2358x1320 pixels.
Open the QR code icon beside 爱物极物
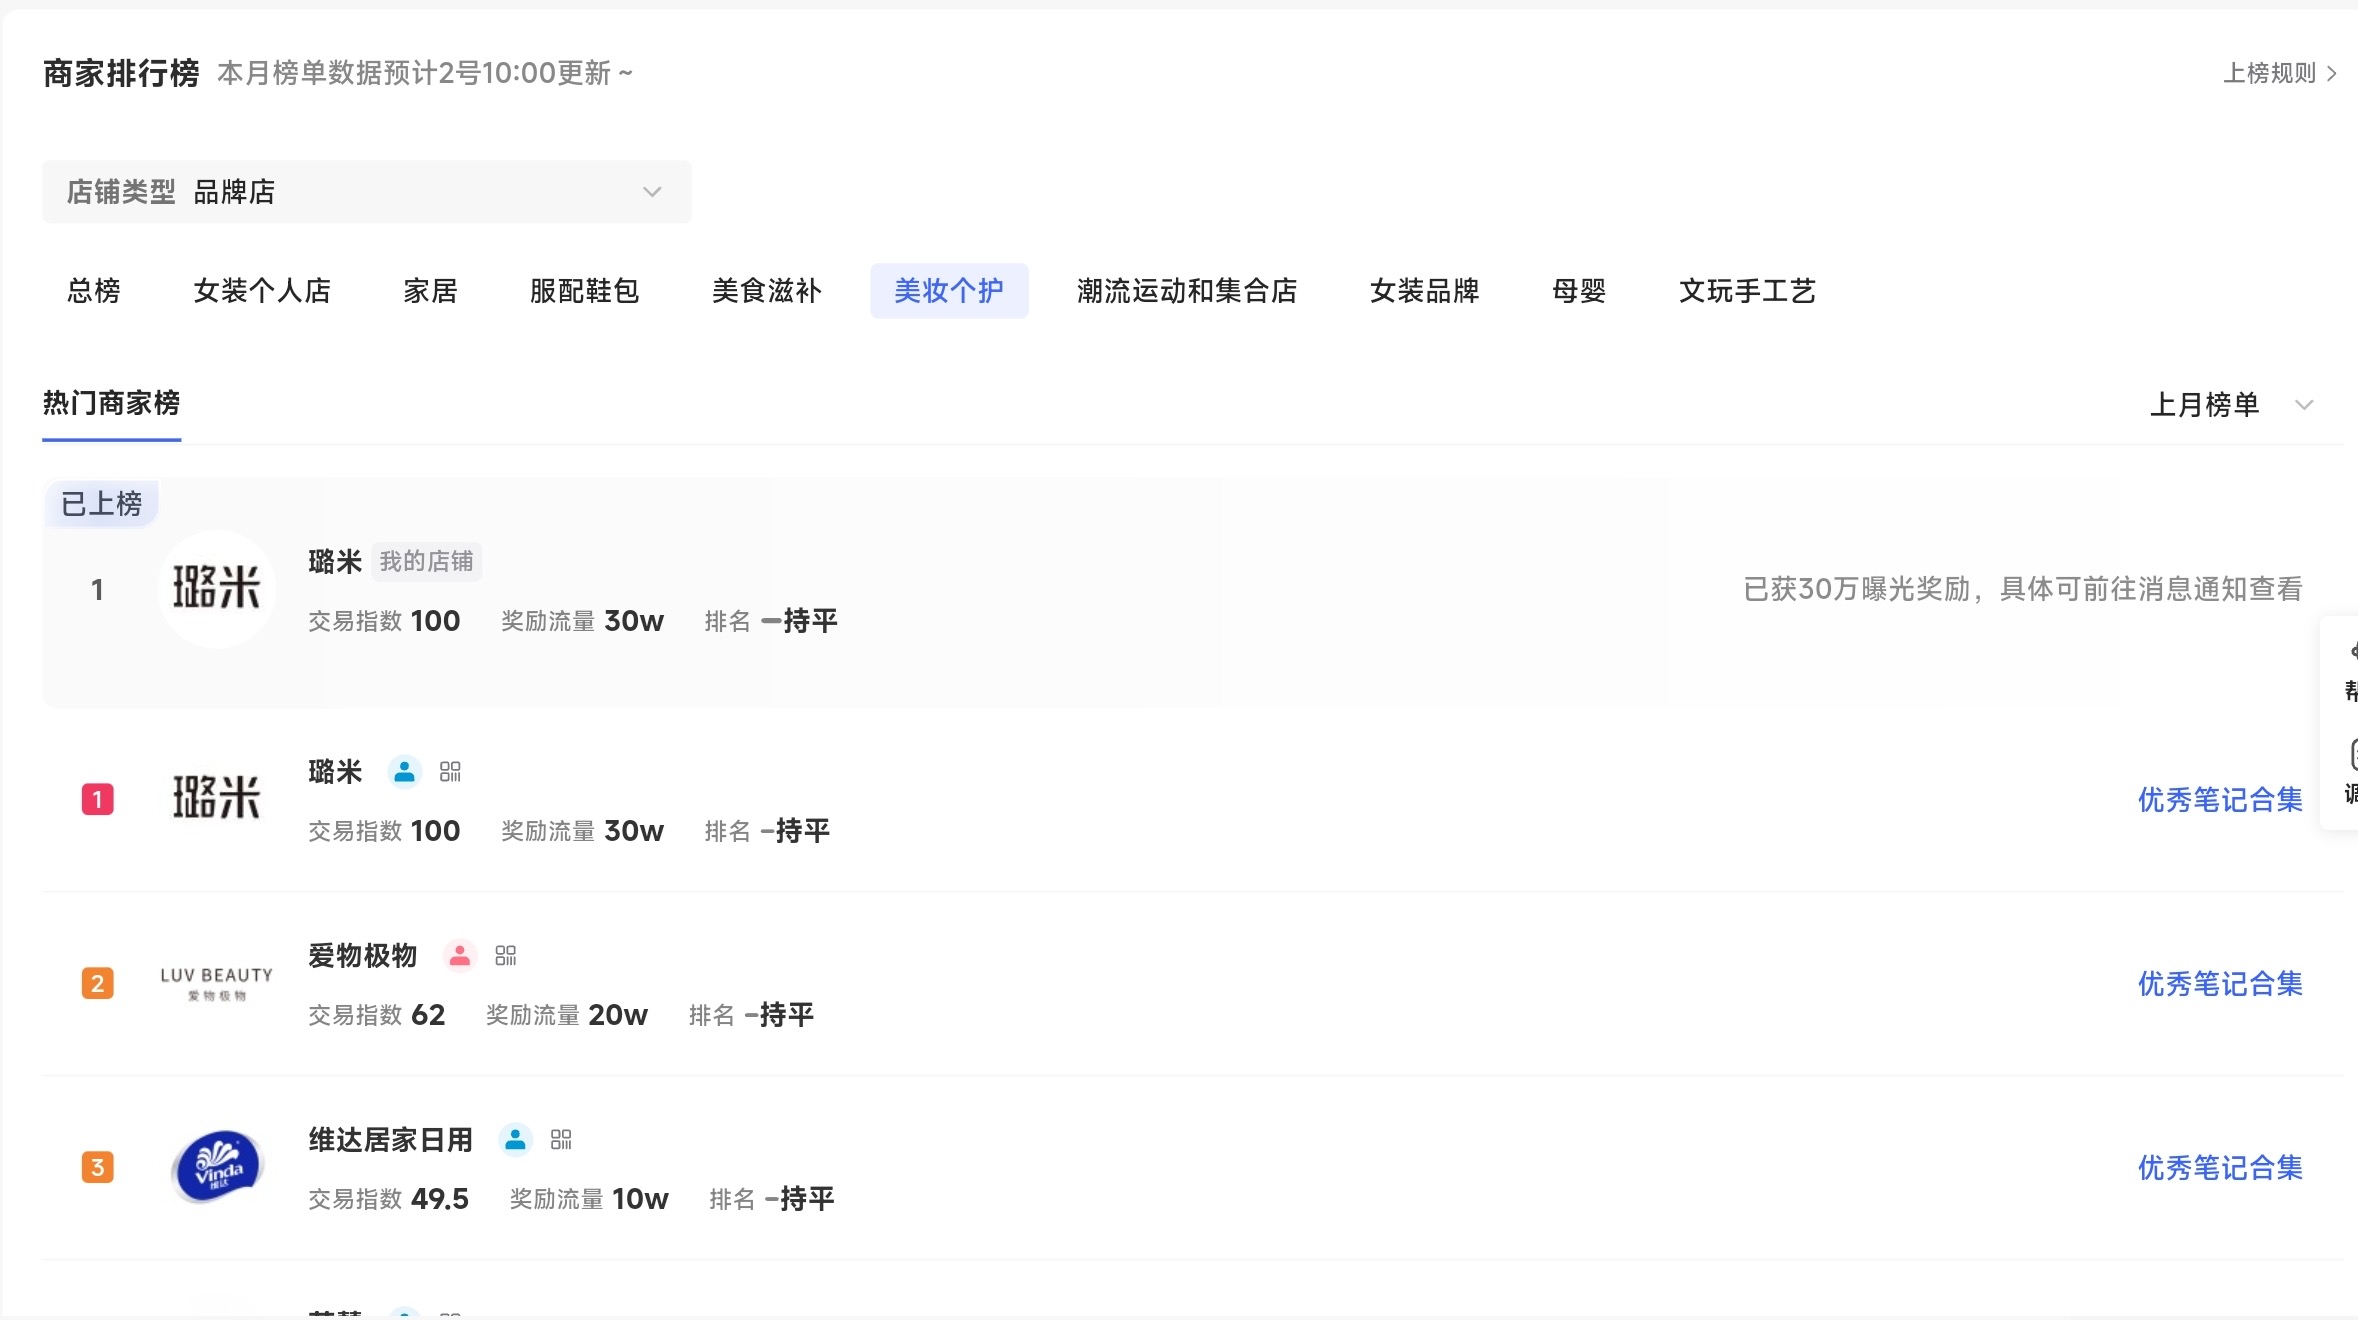coord(506,956)
